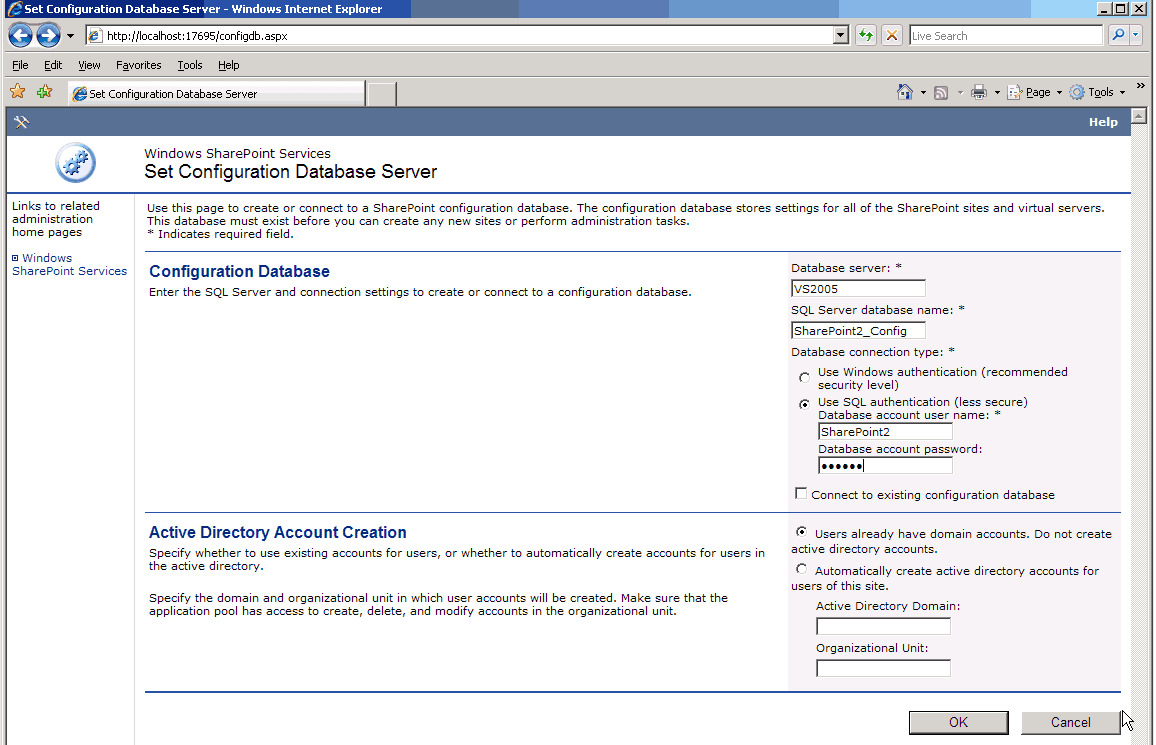Click the Organizational Unit field
Image resolution: width=1156 pixels, height=745 pixels.
pos(883,668)
